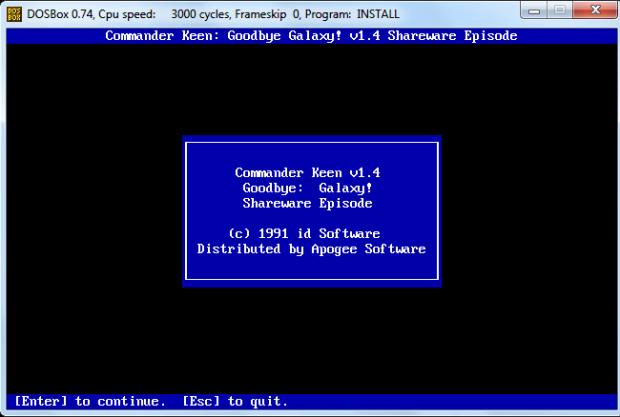This screenshot has width=620, height=417.
Task: Click the "[Enter] to continue." prompt
Action: click(91, 401)
